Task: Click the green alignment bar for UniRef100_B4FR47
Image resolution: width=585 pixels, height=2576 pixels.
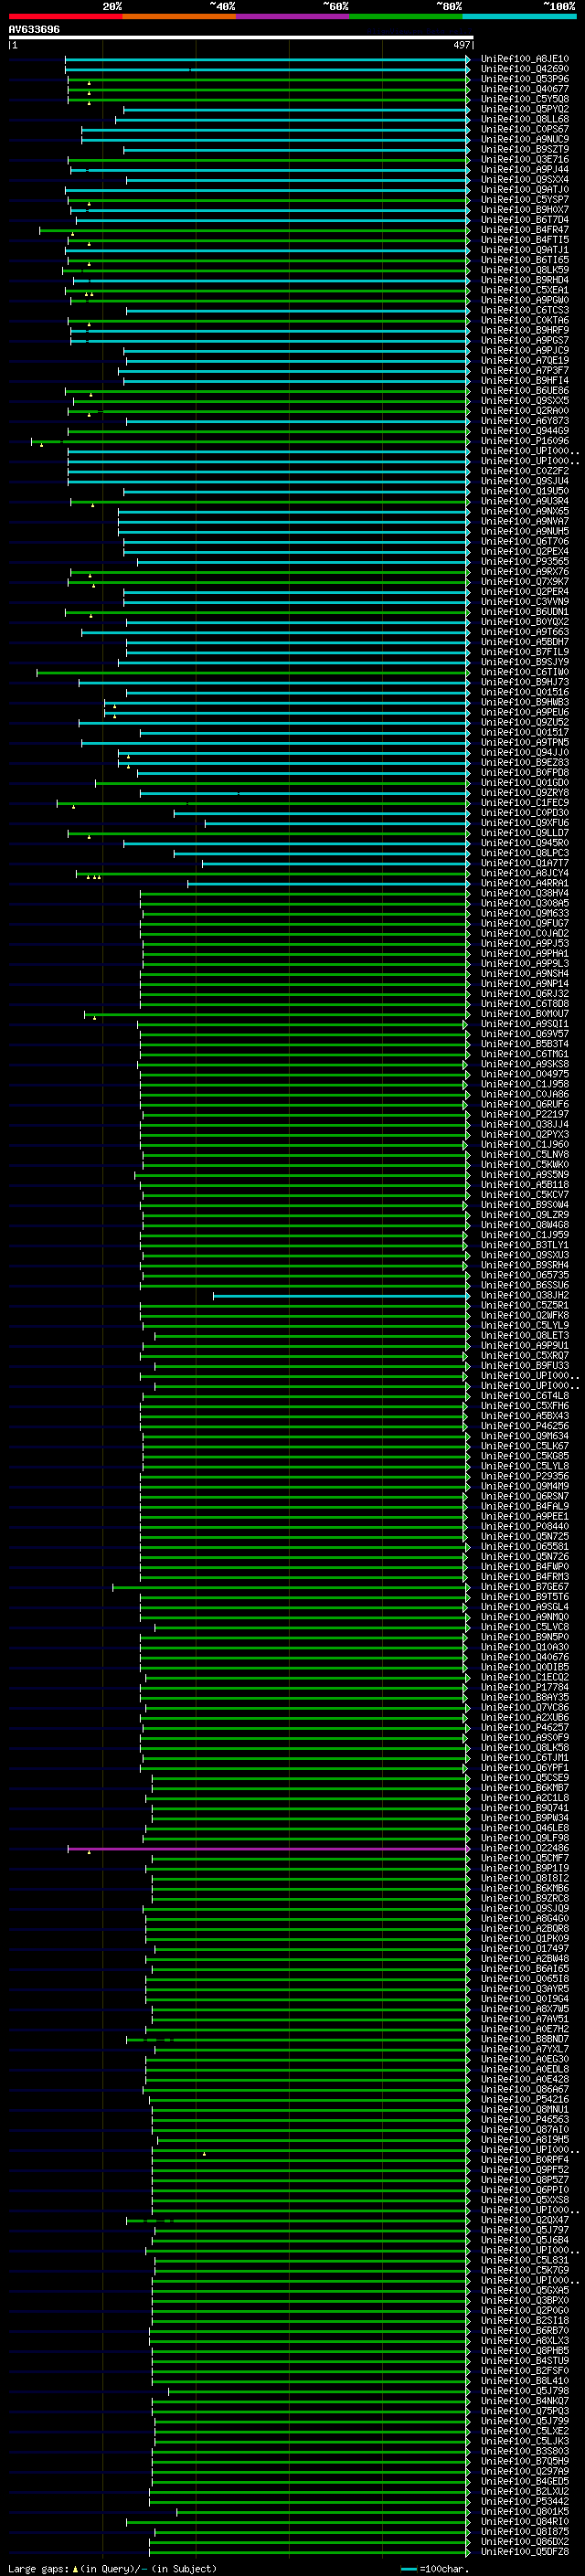Action: pos(254,230)
